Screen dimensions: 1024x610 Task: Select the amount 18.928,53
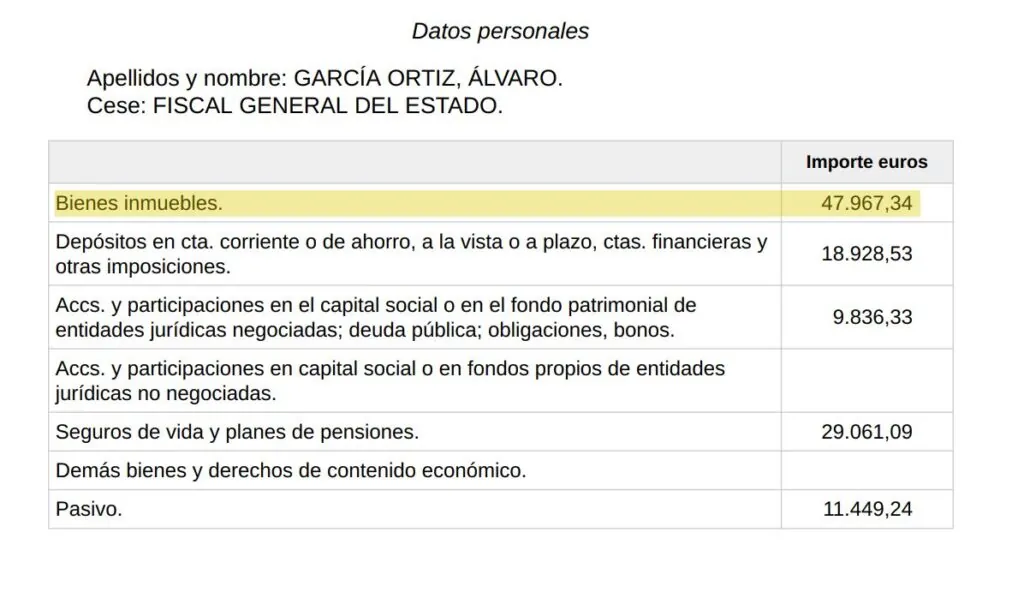[x=866, y=253]
